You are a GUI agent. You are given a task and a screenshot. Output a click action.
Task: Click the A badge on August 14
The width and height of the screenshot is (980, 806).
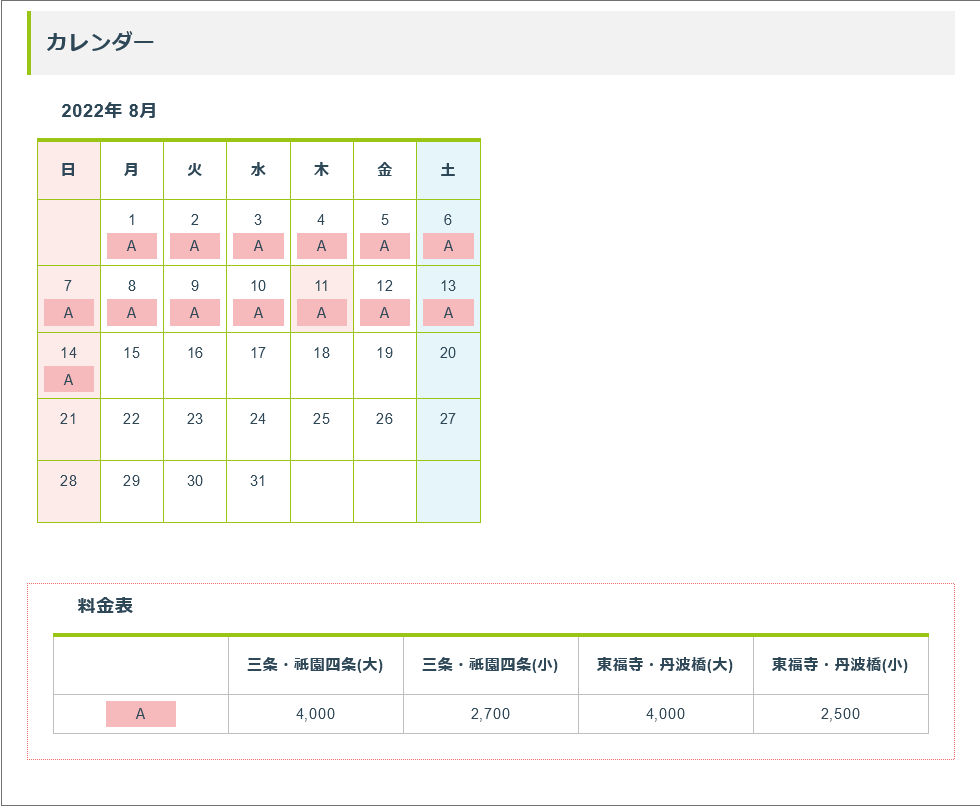point(68,379)
